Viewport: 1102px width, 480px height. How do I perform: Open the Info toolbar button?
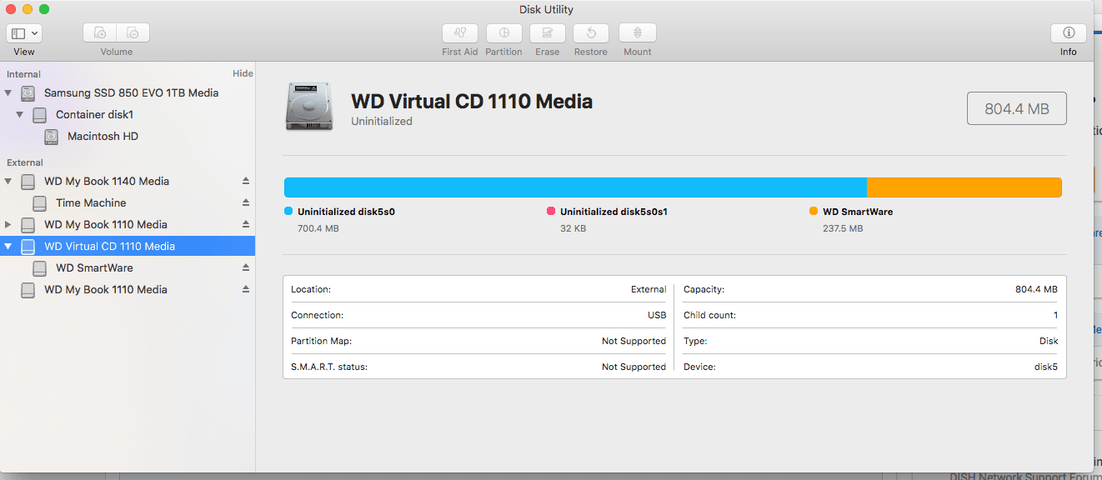click(1068, 33)
